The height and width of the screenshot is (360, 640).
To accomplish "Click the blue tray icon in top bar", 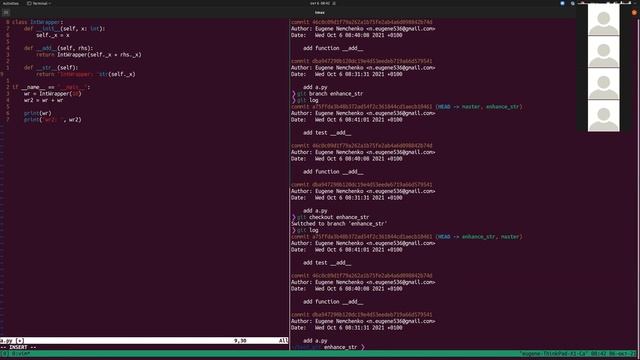I will (x=562, y=3).
